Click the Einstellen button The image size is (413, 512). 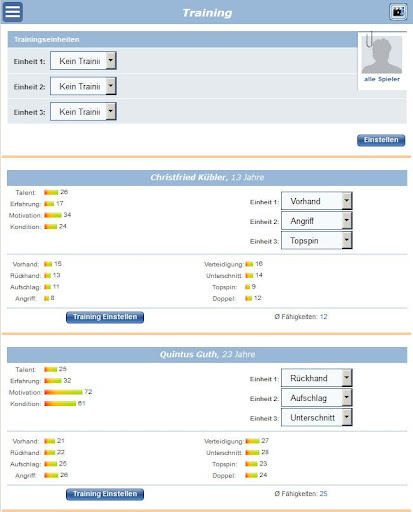coord(381,140)
